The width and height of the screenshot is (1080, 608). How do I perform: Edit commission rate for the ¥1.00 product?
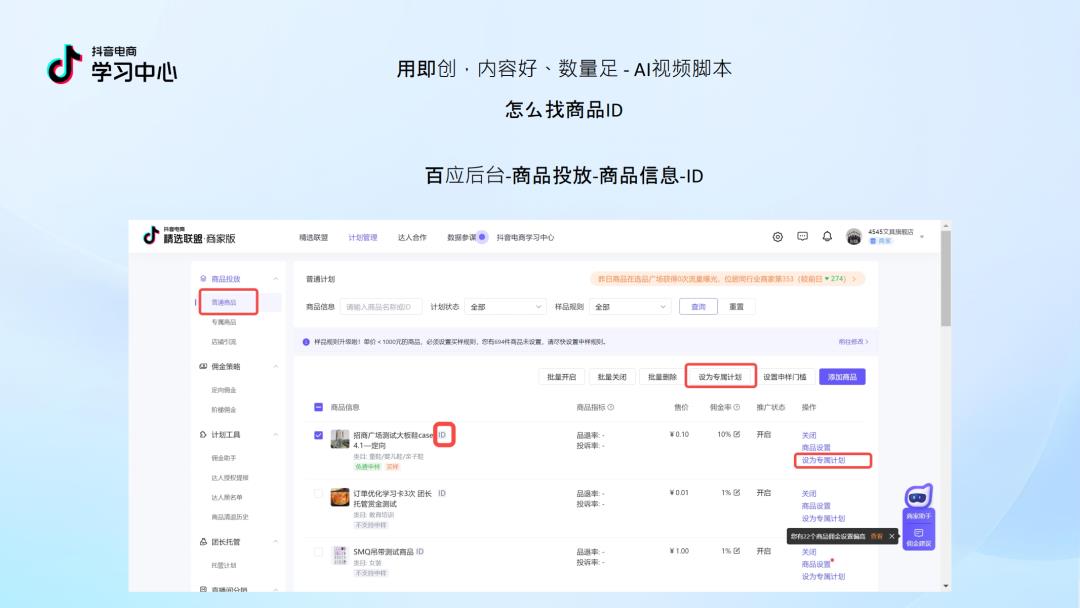[737, 551]
